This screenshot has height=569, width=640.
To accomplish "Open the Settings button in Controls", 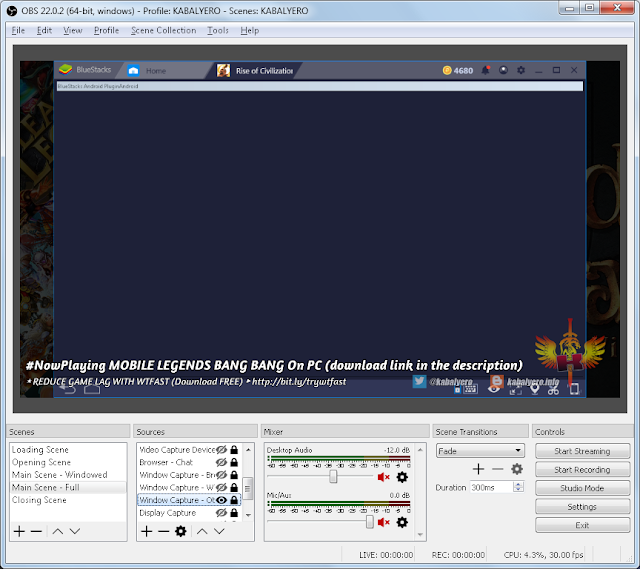I will click(582, 507).
